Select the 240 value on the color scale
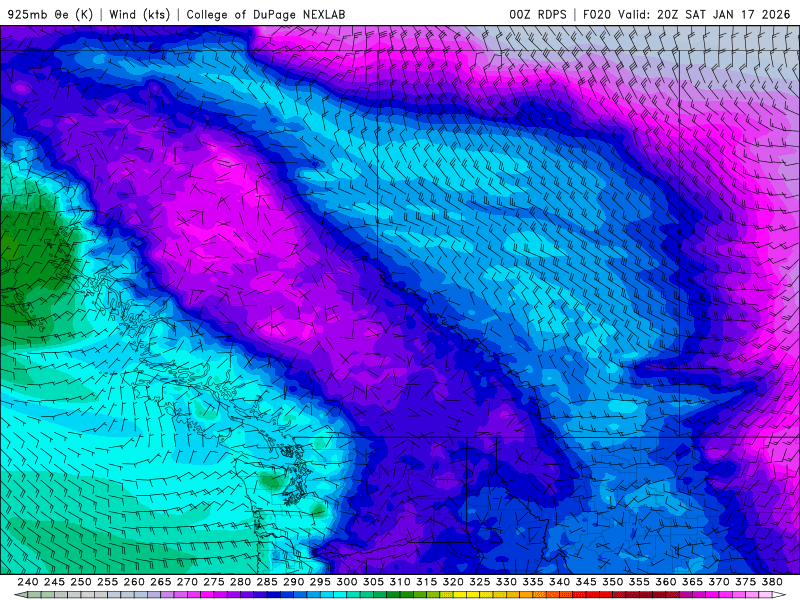Viewport: 800px width, 600px height. [x=28, y=582]
